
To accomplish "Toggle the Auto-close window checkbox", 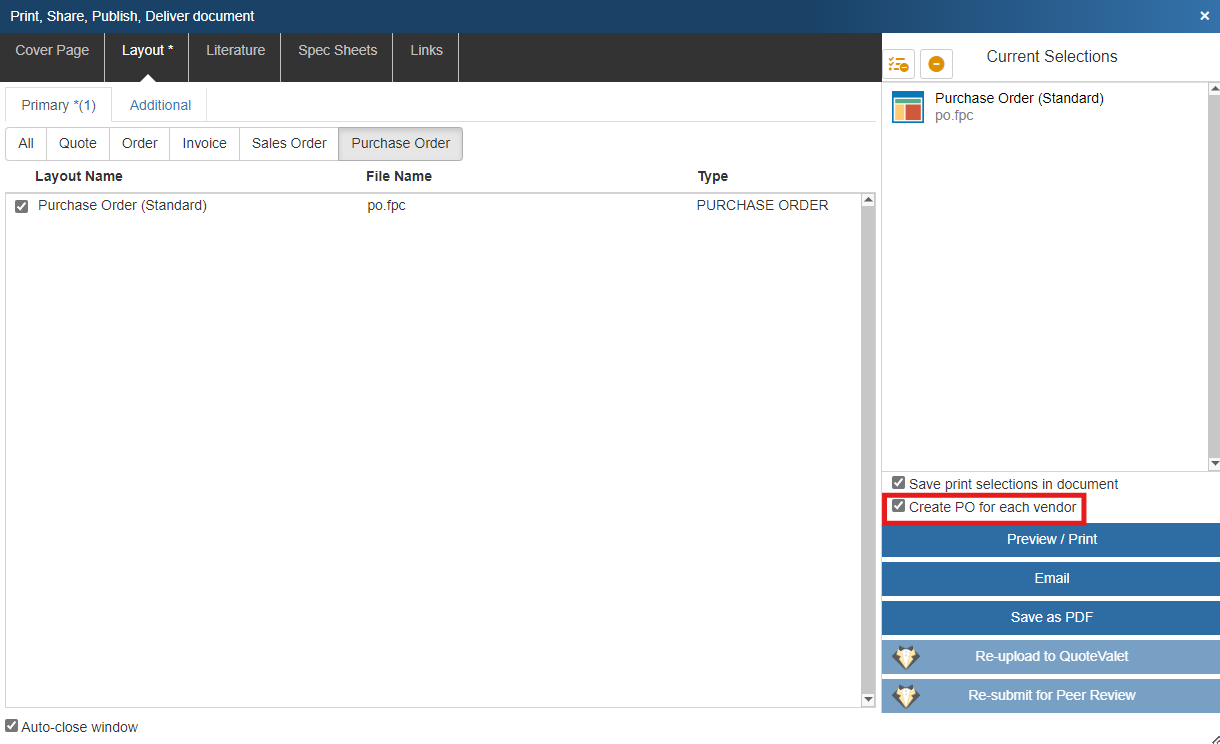I will coord(12,726).
